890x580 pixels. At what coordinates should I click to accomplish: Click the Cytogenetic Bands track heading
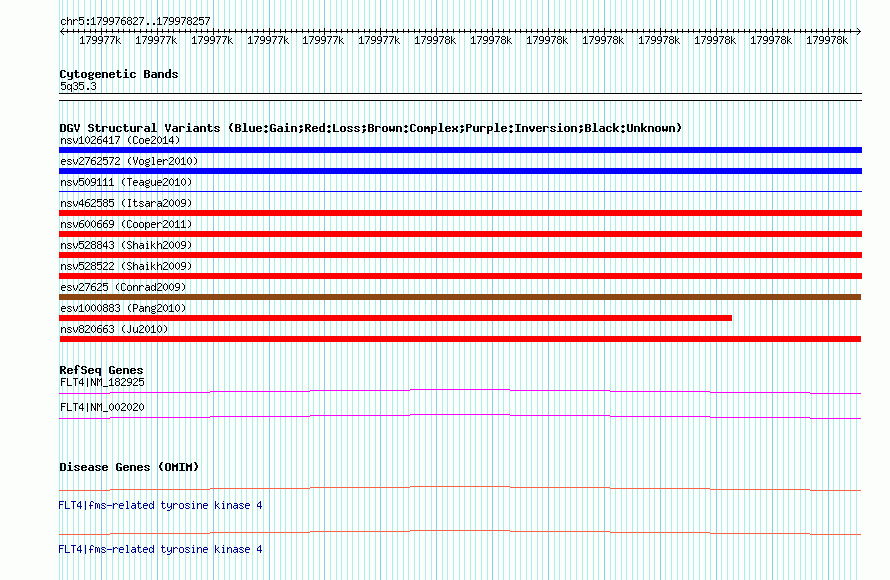[119, 74]
